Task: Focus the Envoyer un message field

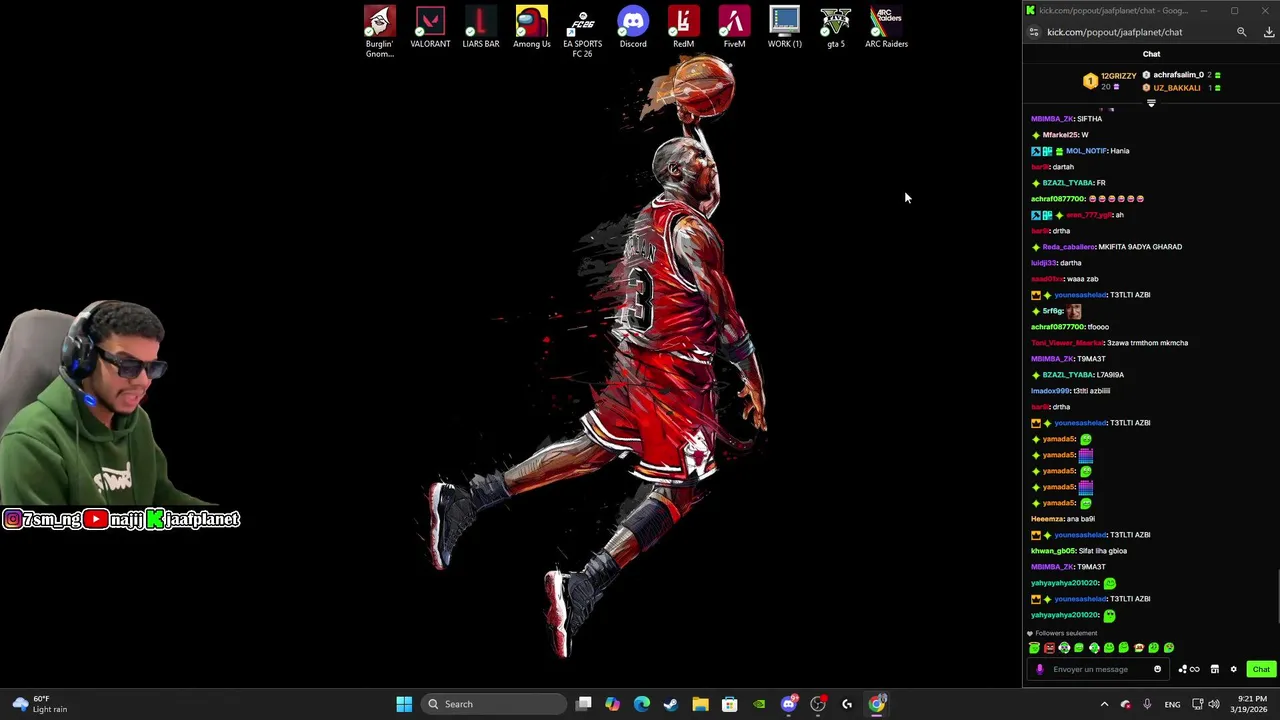Action: pyautogui.click(x=1098, y=670)
